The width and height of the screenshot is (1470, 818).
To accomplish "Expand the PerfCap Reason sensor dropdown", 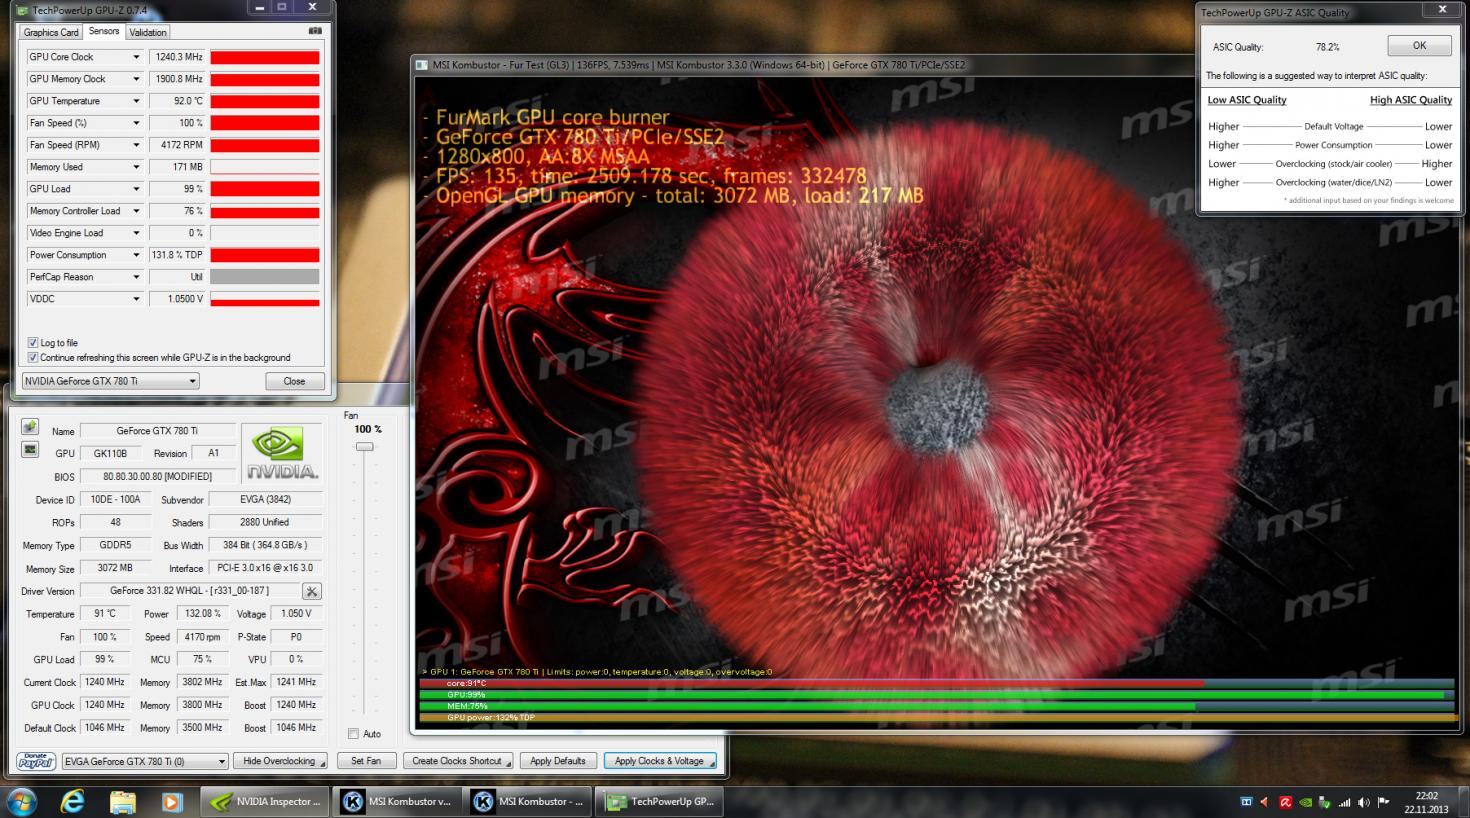I will (136, 277).
